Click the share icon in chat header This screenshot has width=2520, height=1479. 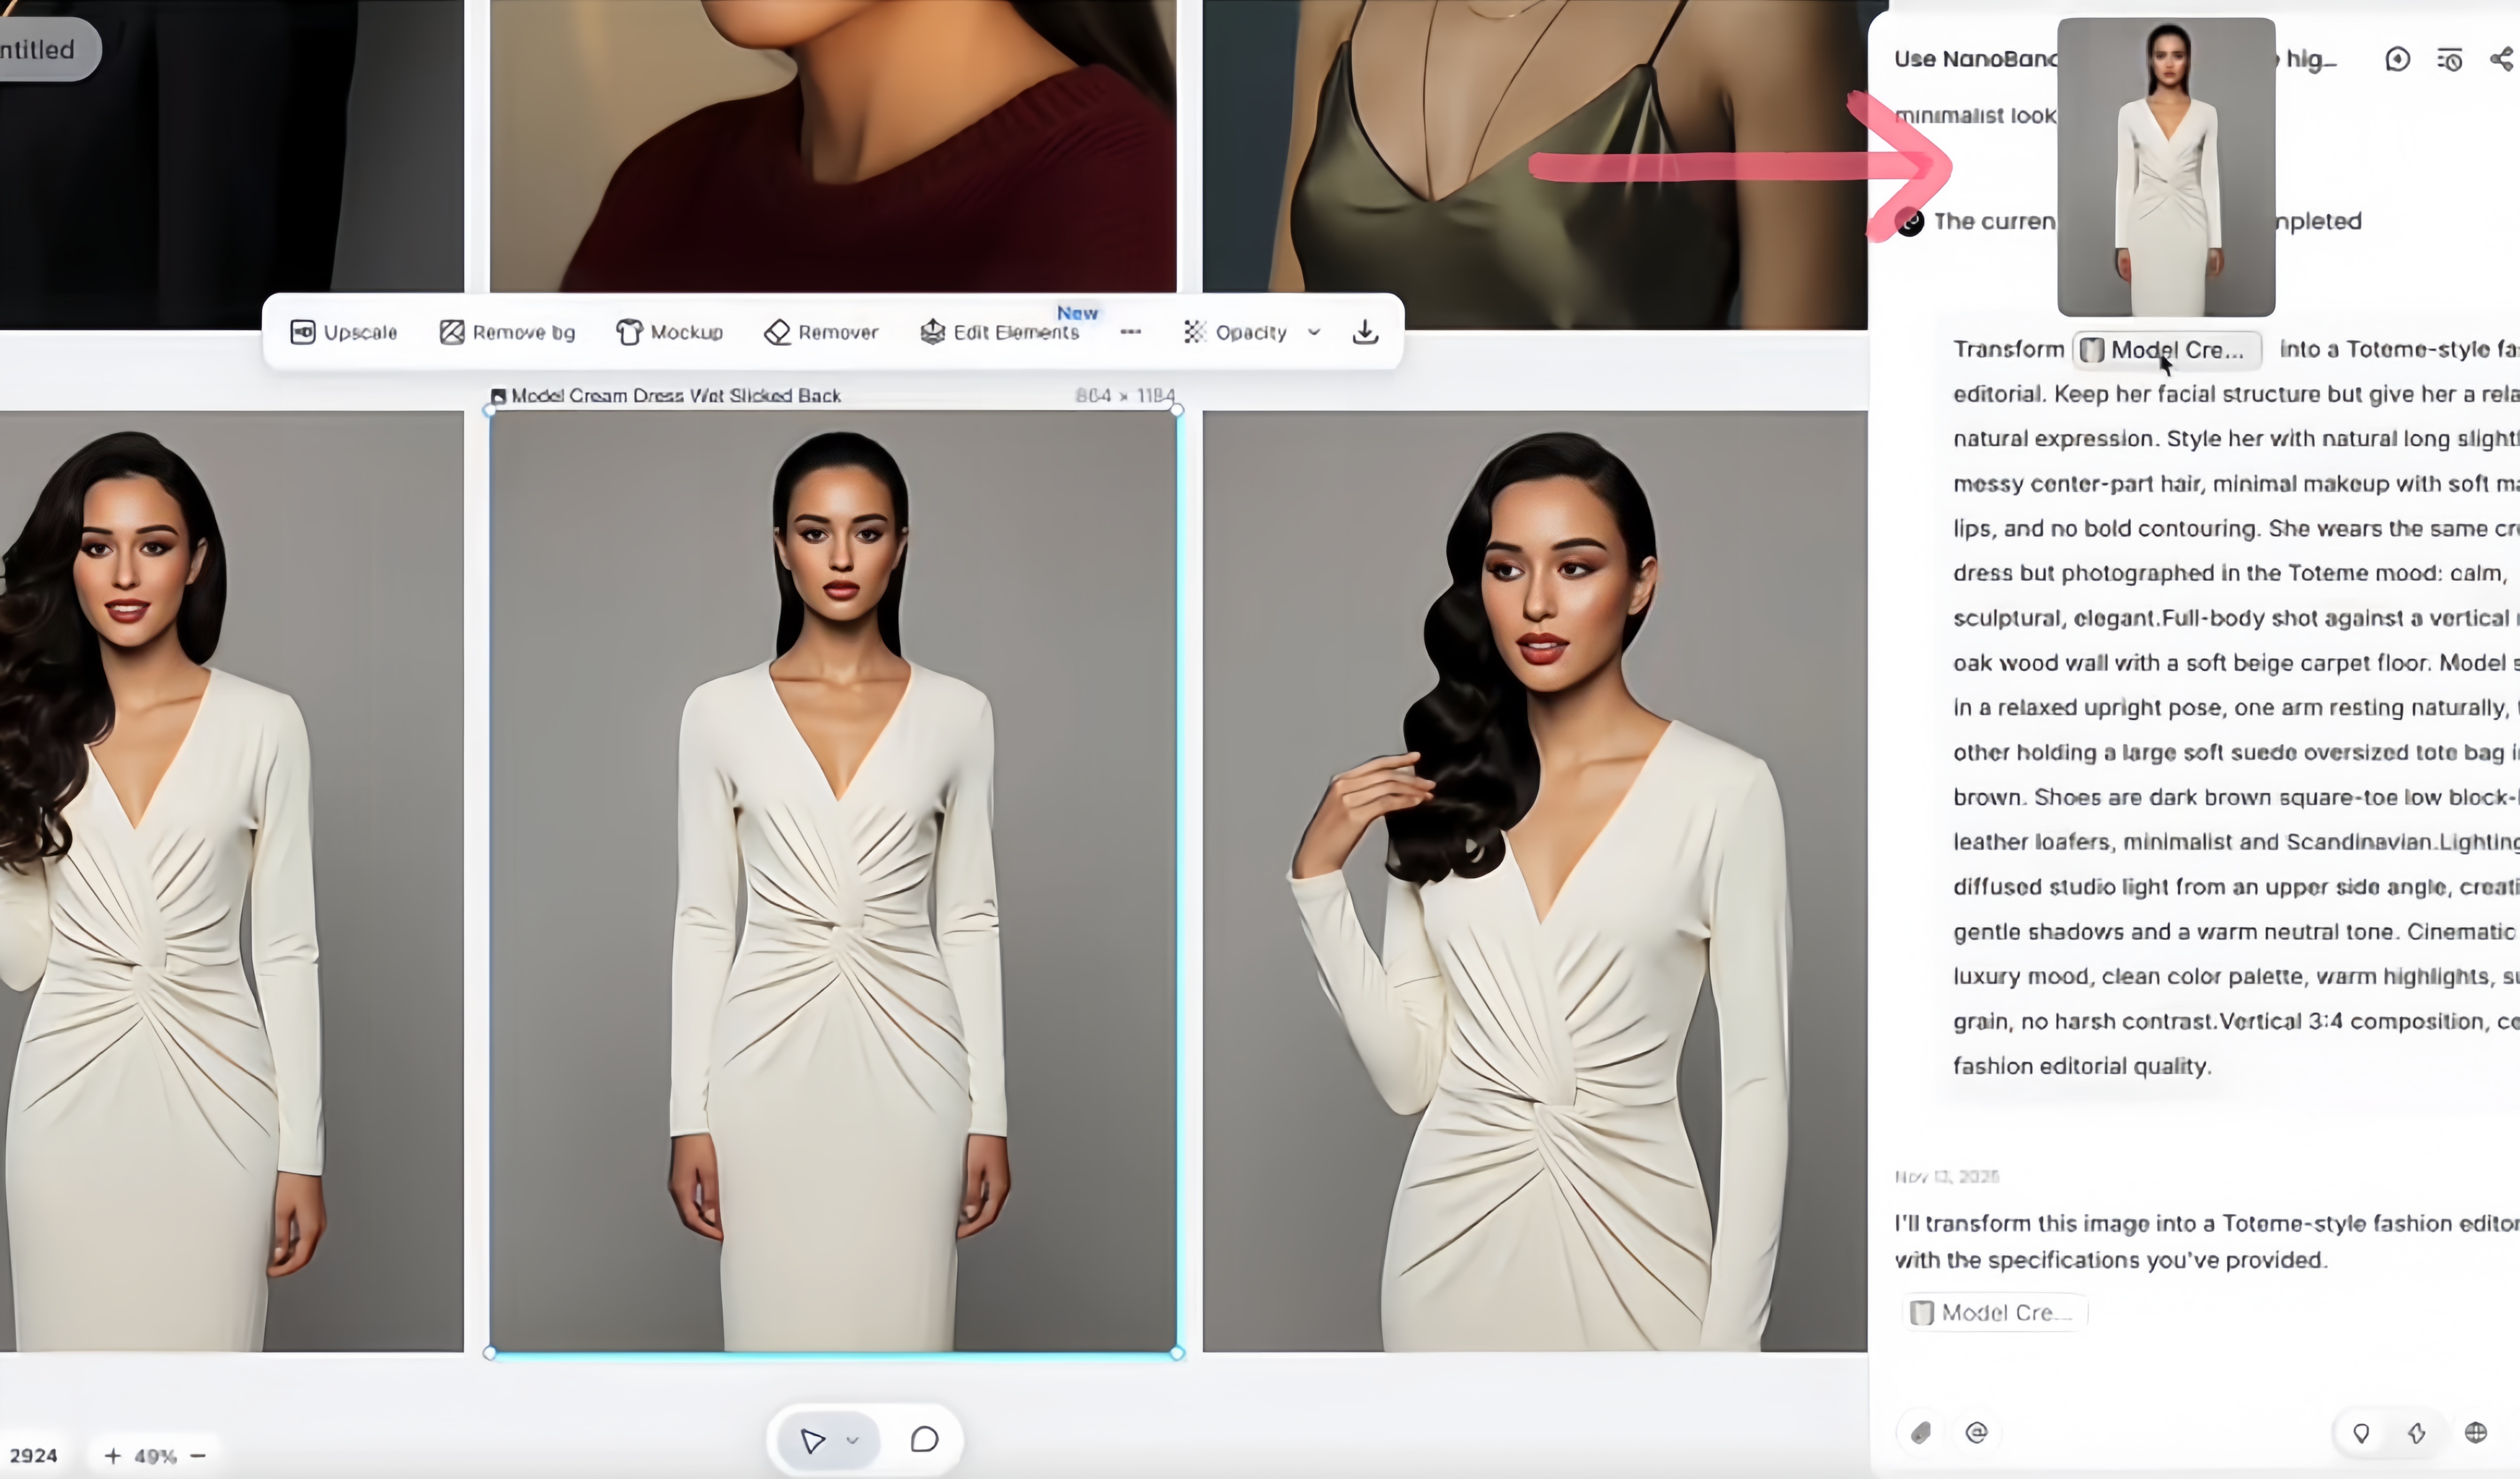click(x=2501, y=59)
